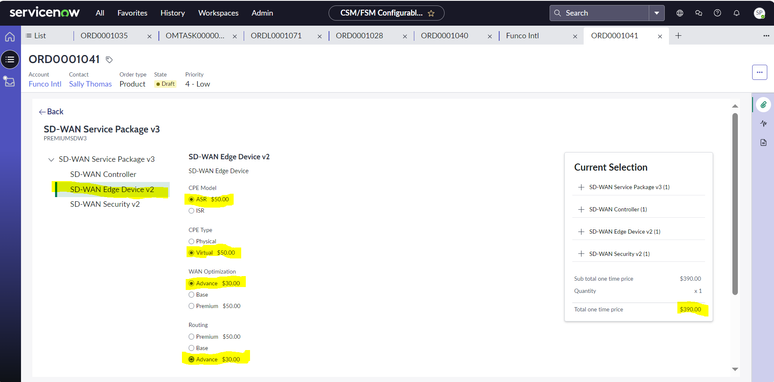Open the List view sidebar icon
Screen dimensions: 774x382
(10, 59)
